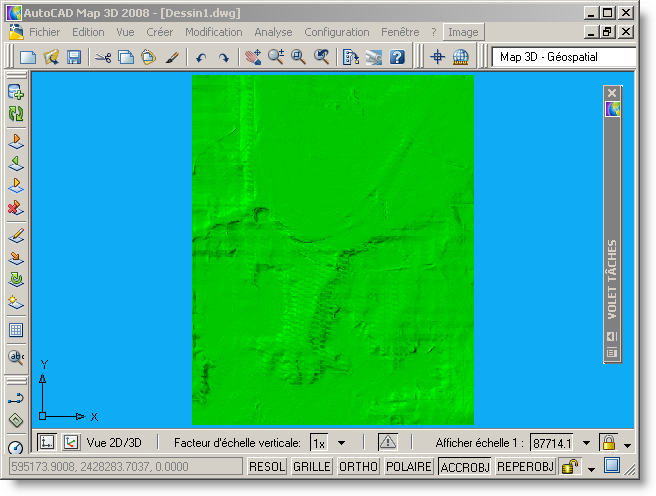
Task: Click the Copy icon
Action: tap(126, 57)
